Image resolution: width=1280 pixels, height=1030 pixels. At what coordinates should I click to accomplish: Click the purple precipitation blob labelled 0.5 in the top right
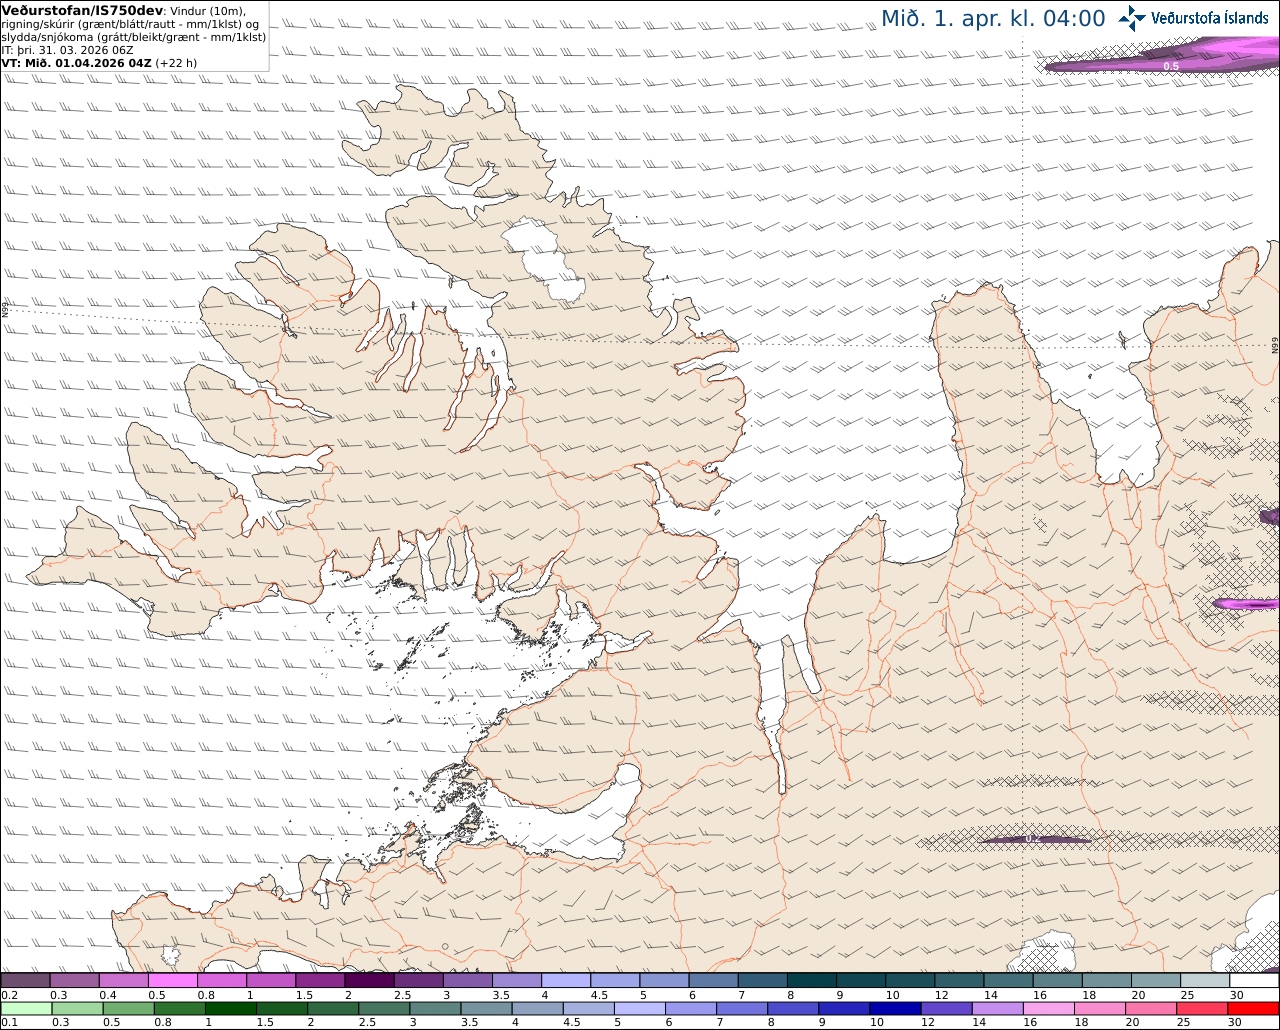point(1160,60)
